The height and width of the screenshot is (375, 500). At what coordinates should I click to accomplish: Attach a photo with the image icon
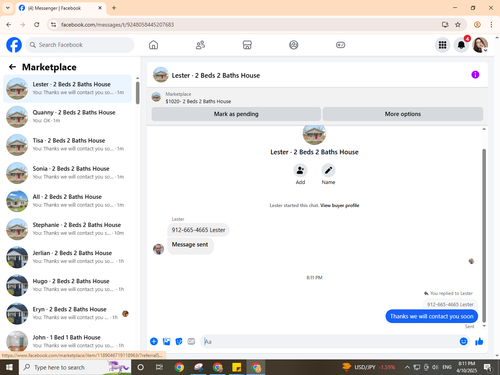coord(166,341)
